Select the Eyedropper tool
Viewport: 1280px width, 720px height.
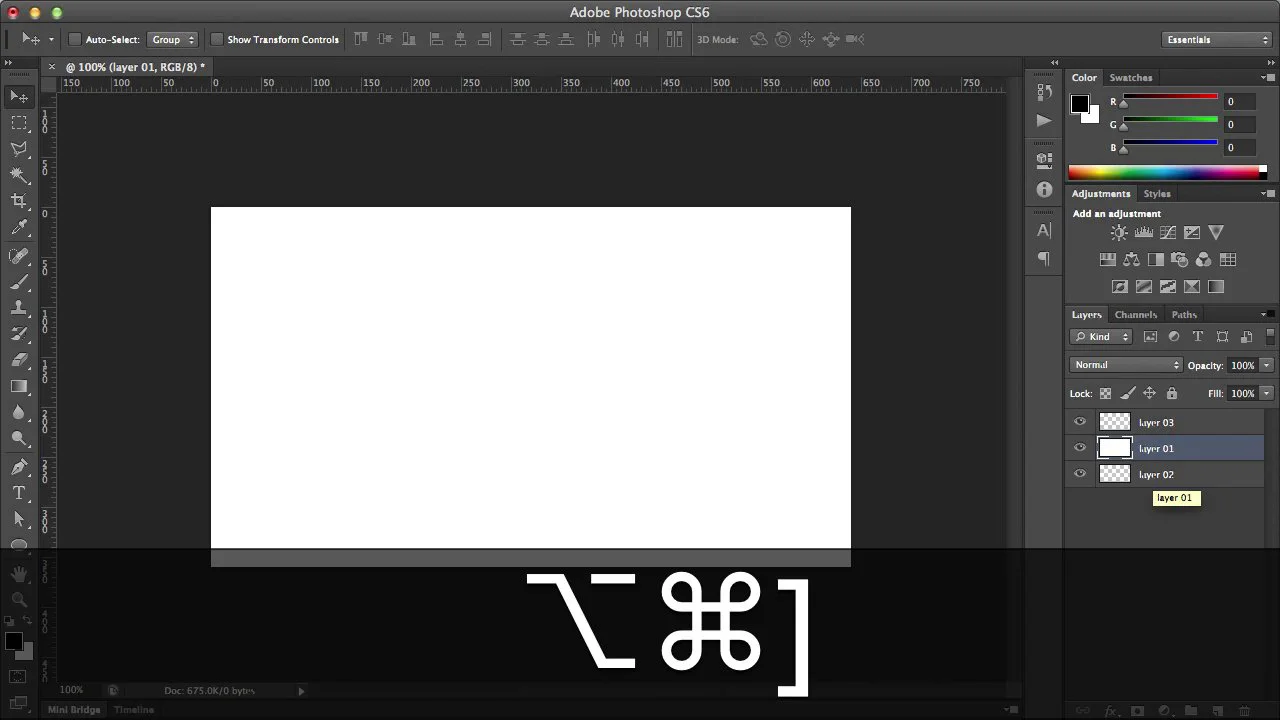[x=19, y=228]
